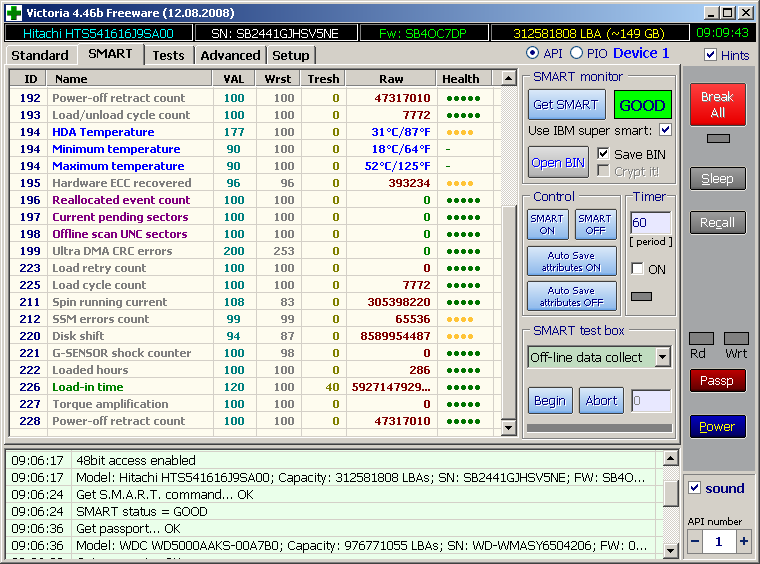
Task: Click the green GOOD status indicator
Action: coord(642,105)
